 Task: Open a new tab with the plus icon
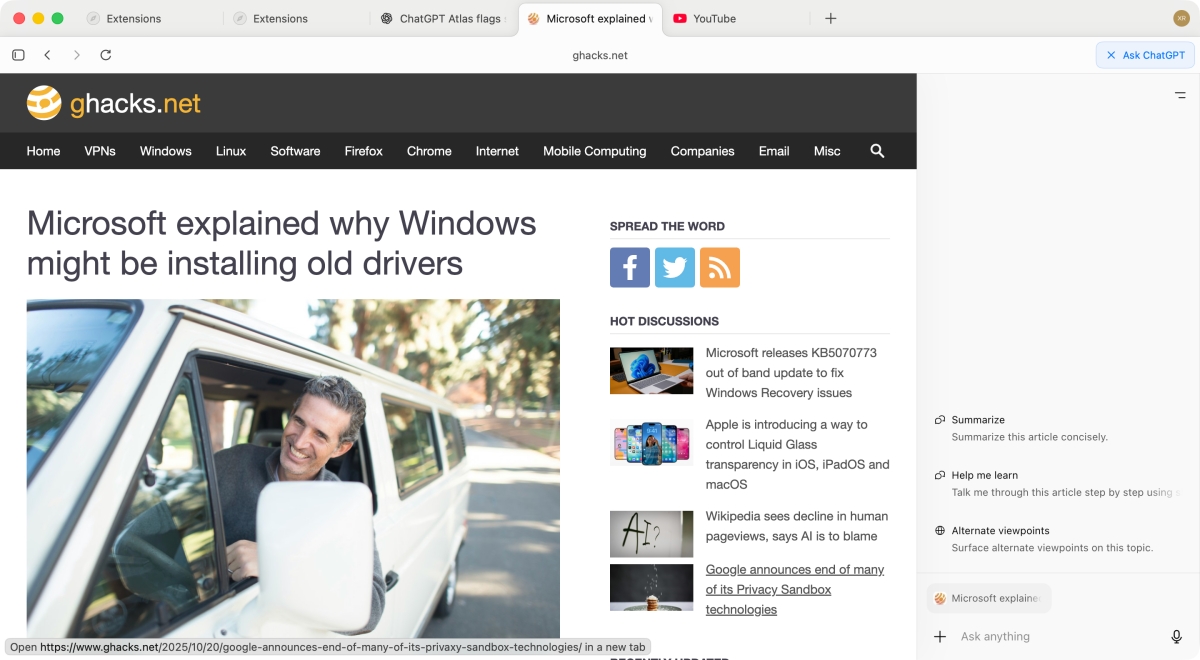click(830, 18)
